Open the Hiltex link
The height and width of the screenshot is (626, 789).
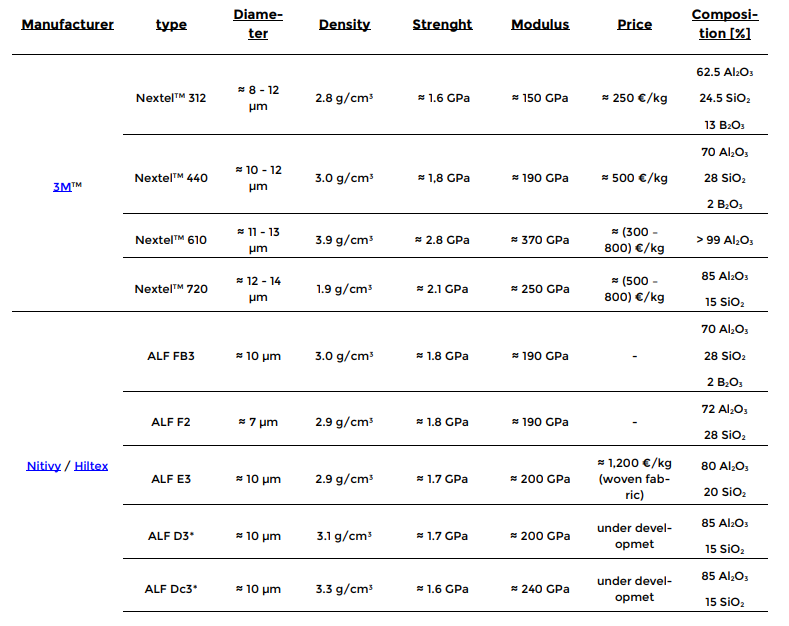tap(91, 466)
